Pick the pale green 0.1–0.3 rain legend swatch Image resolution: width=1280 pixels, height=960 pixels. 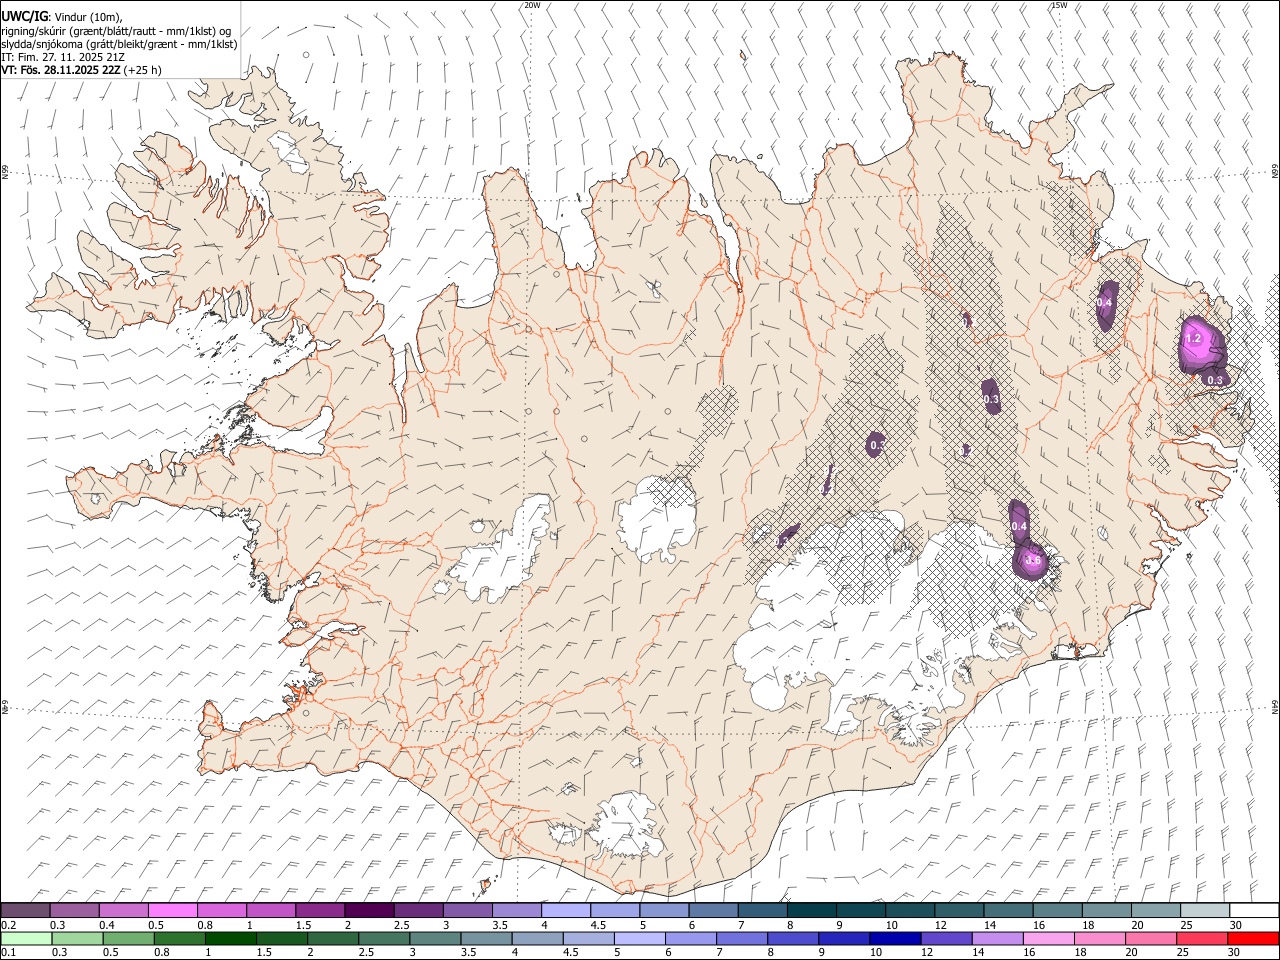pos(26,938)
